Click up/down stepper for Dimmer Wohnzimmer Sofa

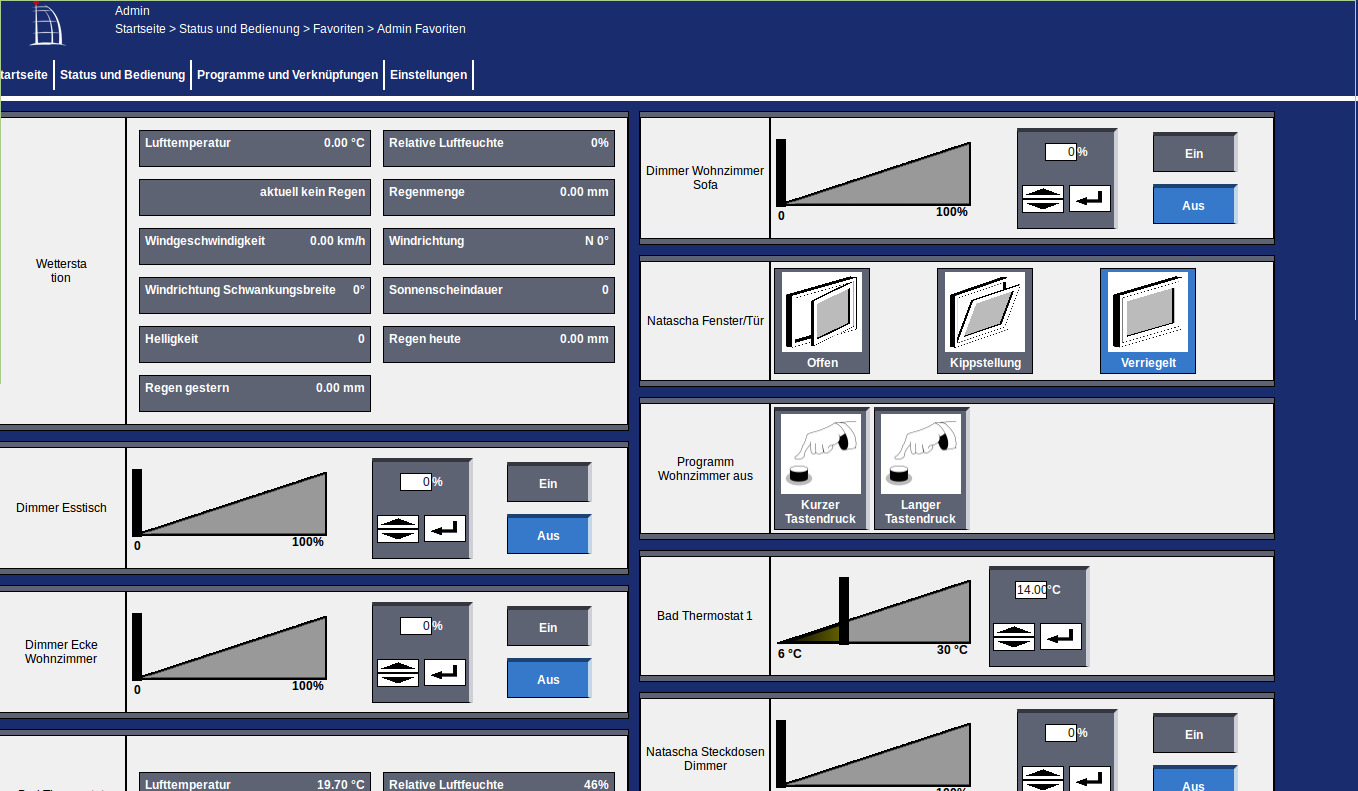1043,198
